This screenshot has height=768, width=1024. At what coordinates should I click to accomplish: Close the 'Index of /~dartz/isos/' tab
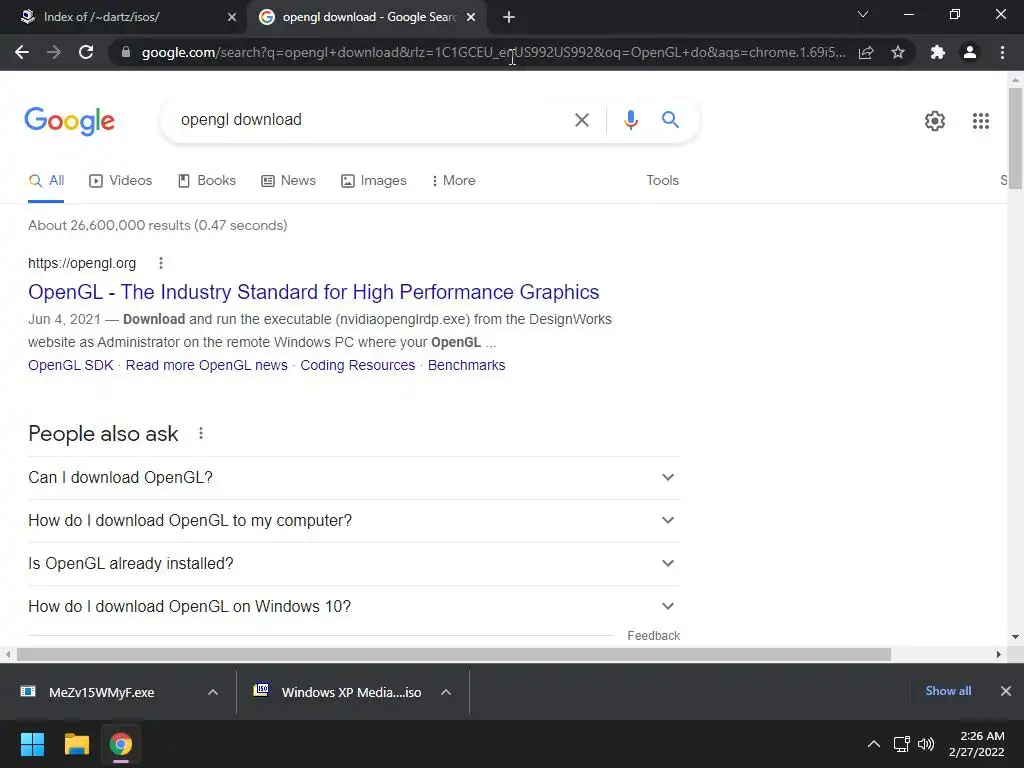pos(232,17)
